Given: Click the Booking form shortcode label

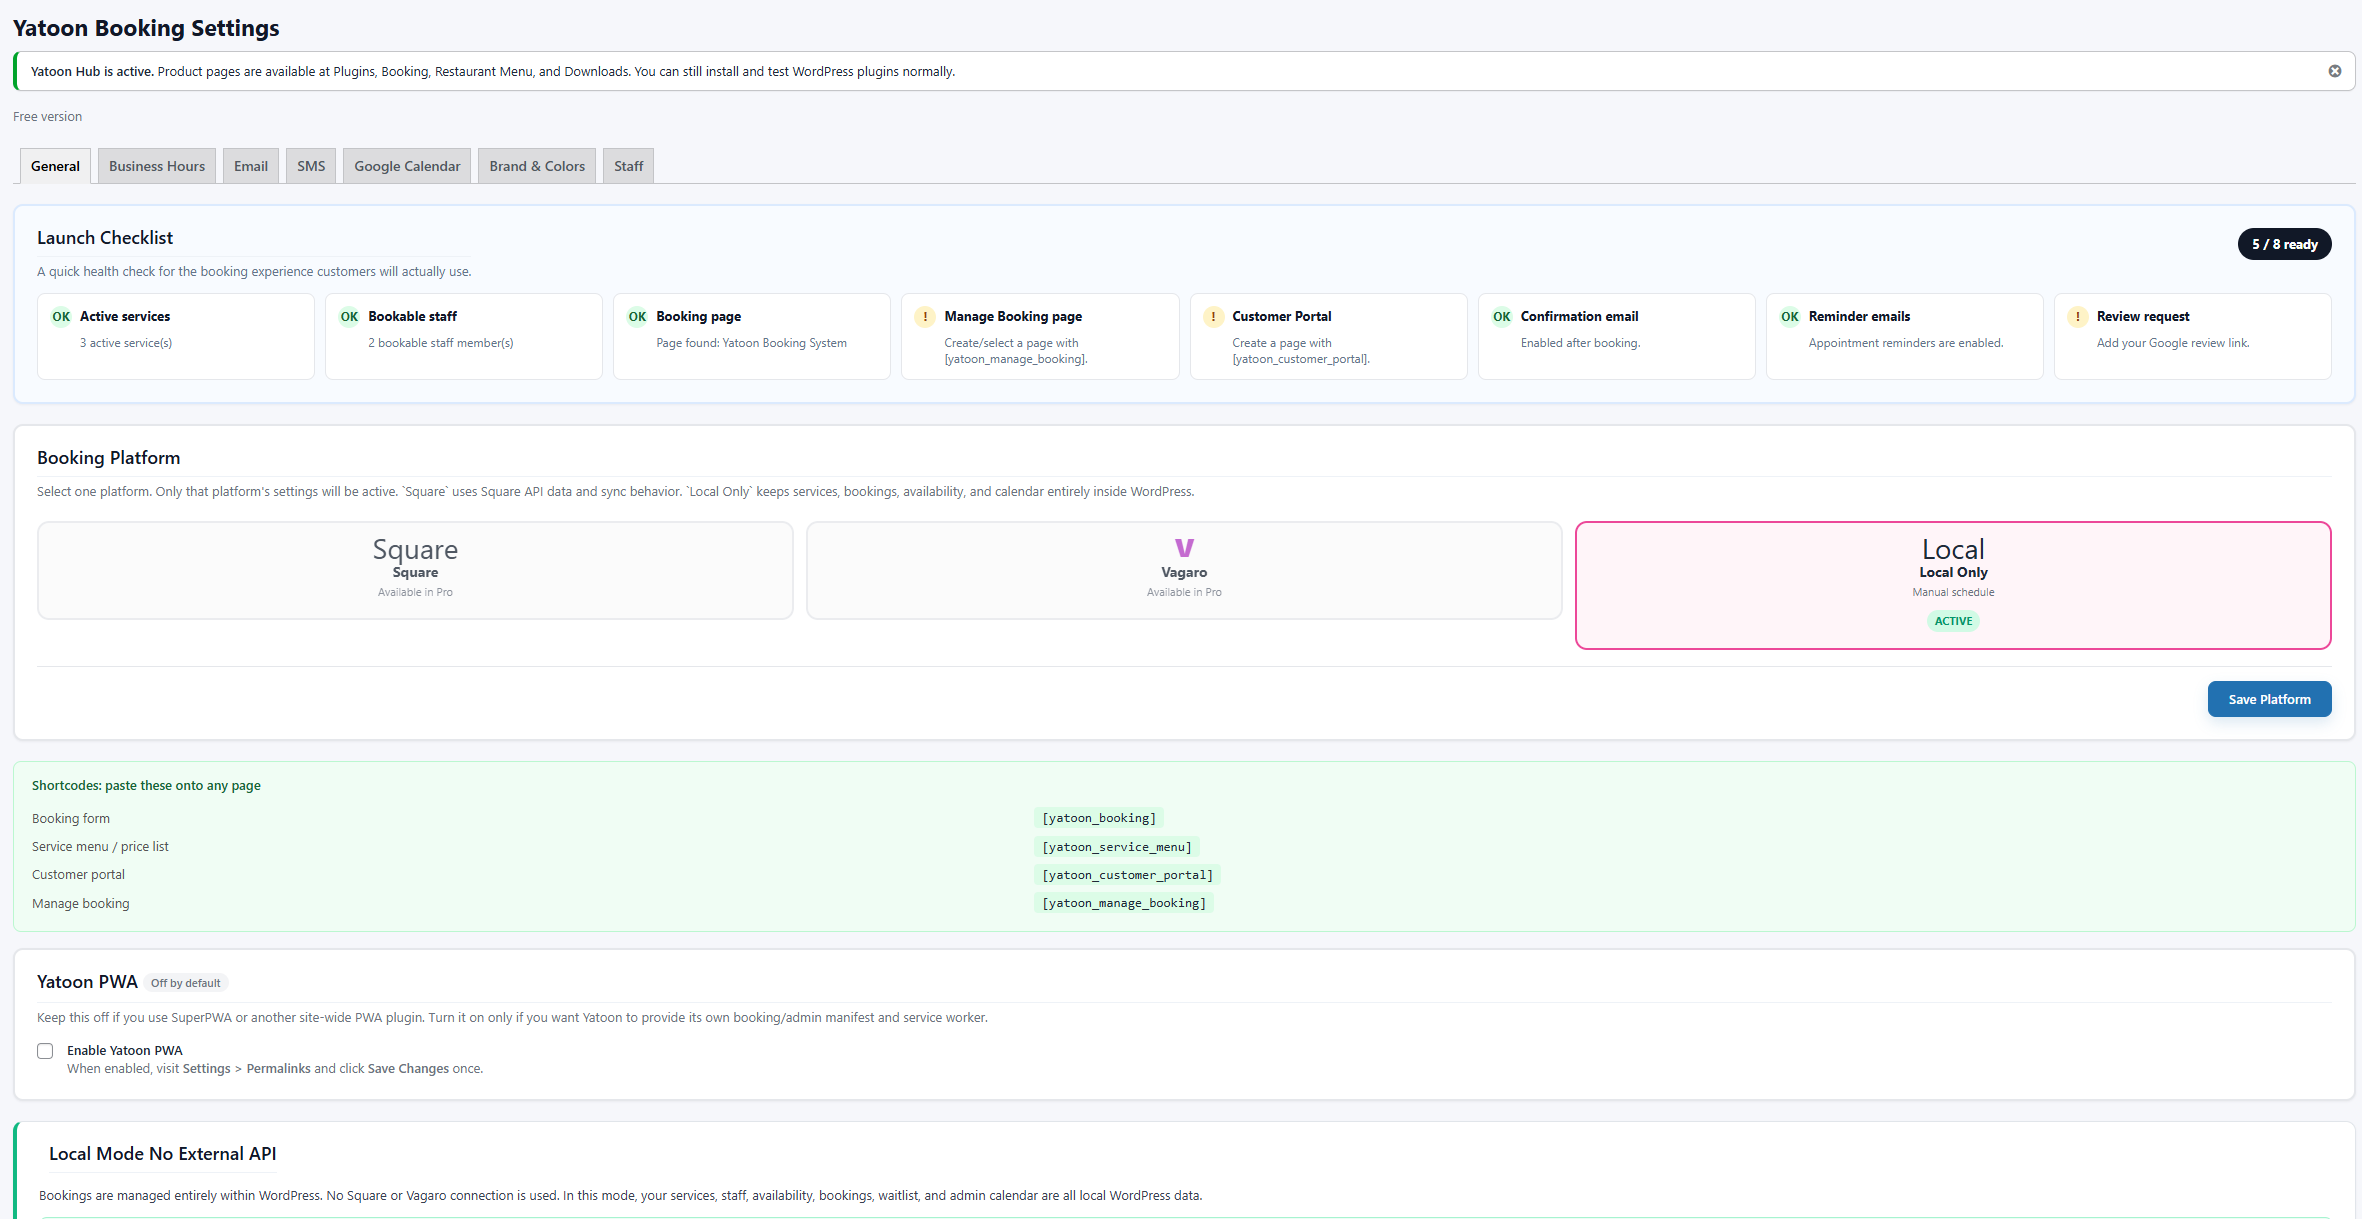Looking at the screenshot, I should 71,818.
